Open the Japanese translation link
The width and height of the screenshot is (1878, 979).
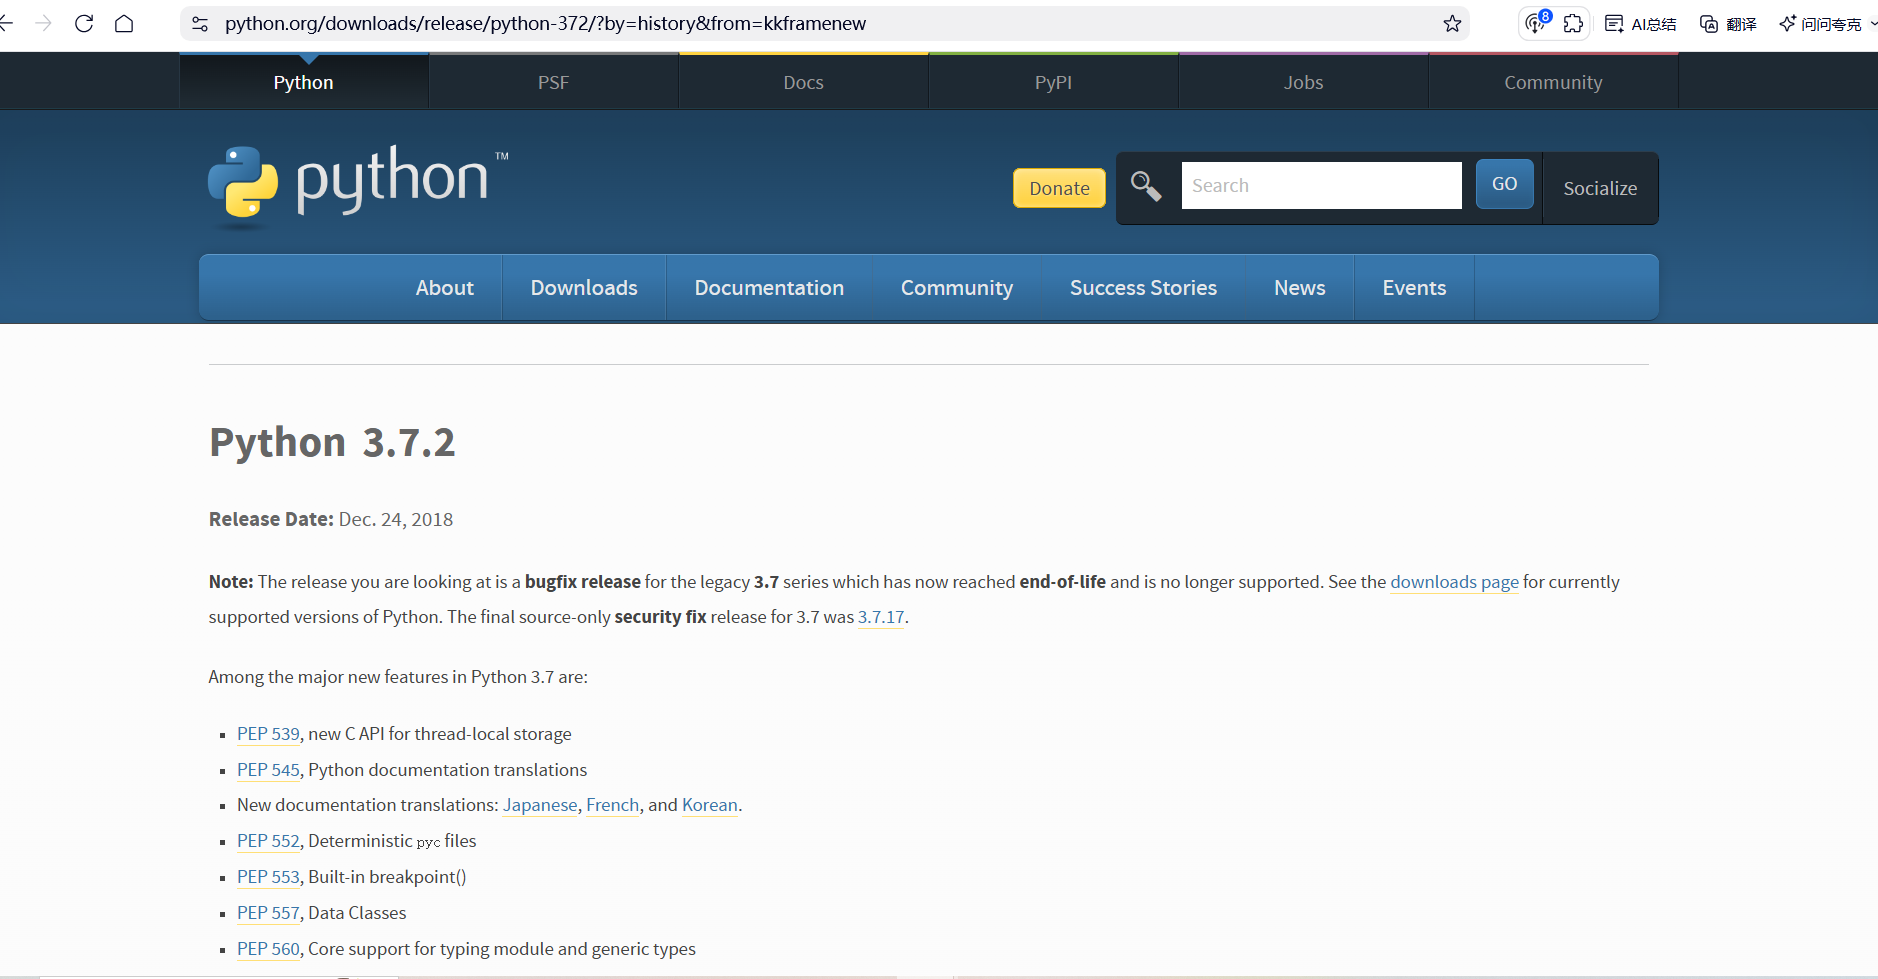(x=540, y=805)
